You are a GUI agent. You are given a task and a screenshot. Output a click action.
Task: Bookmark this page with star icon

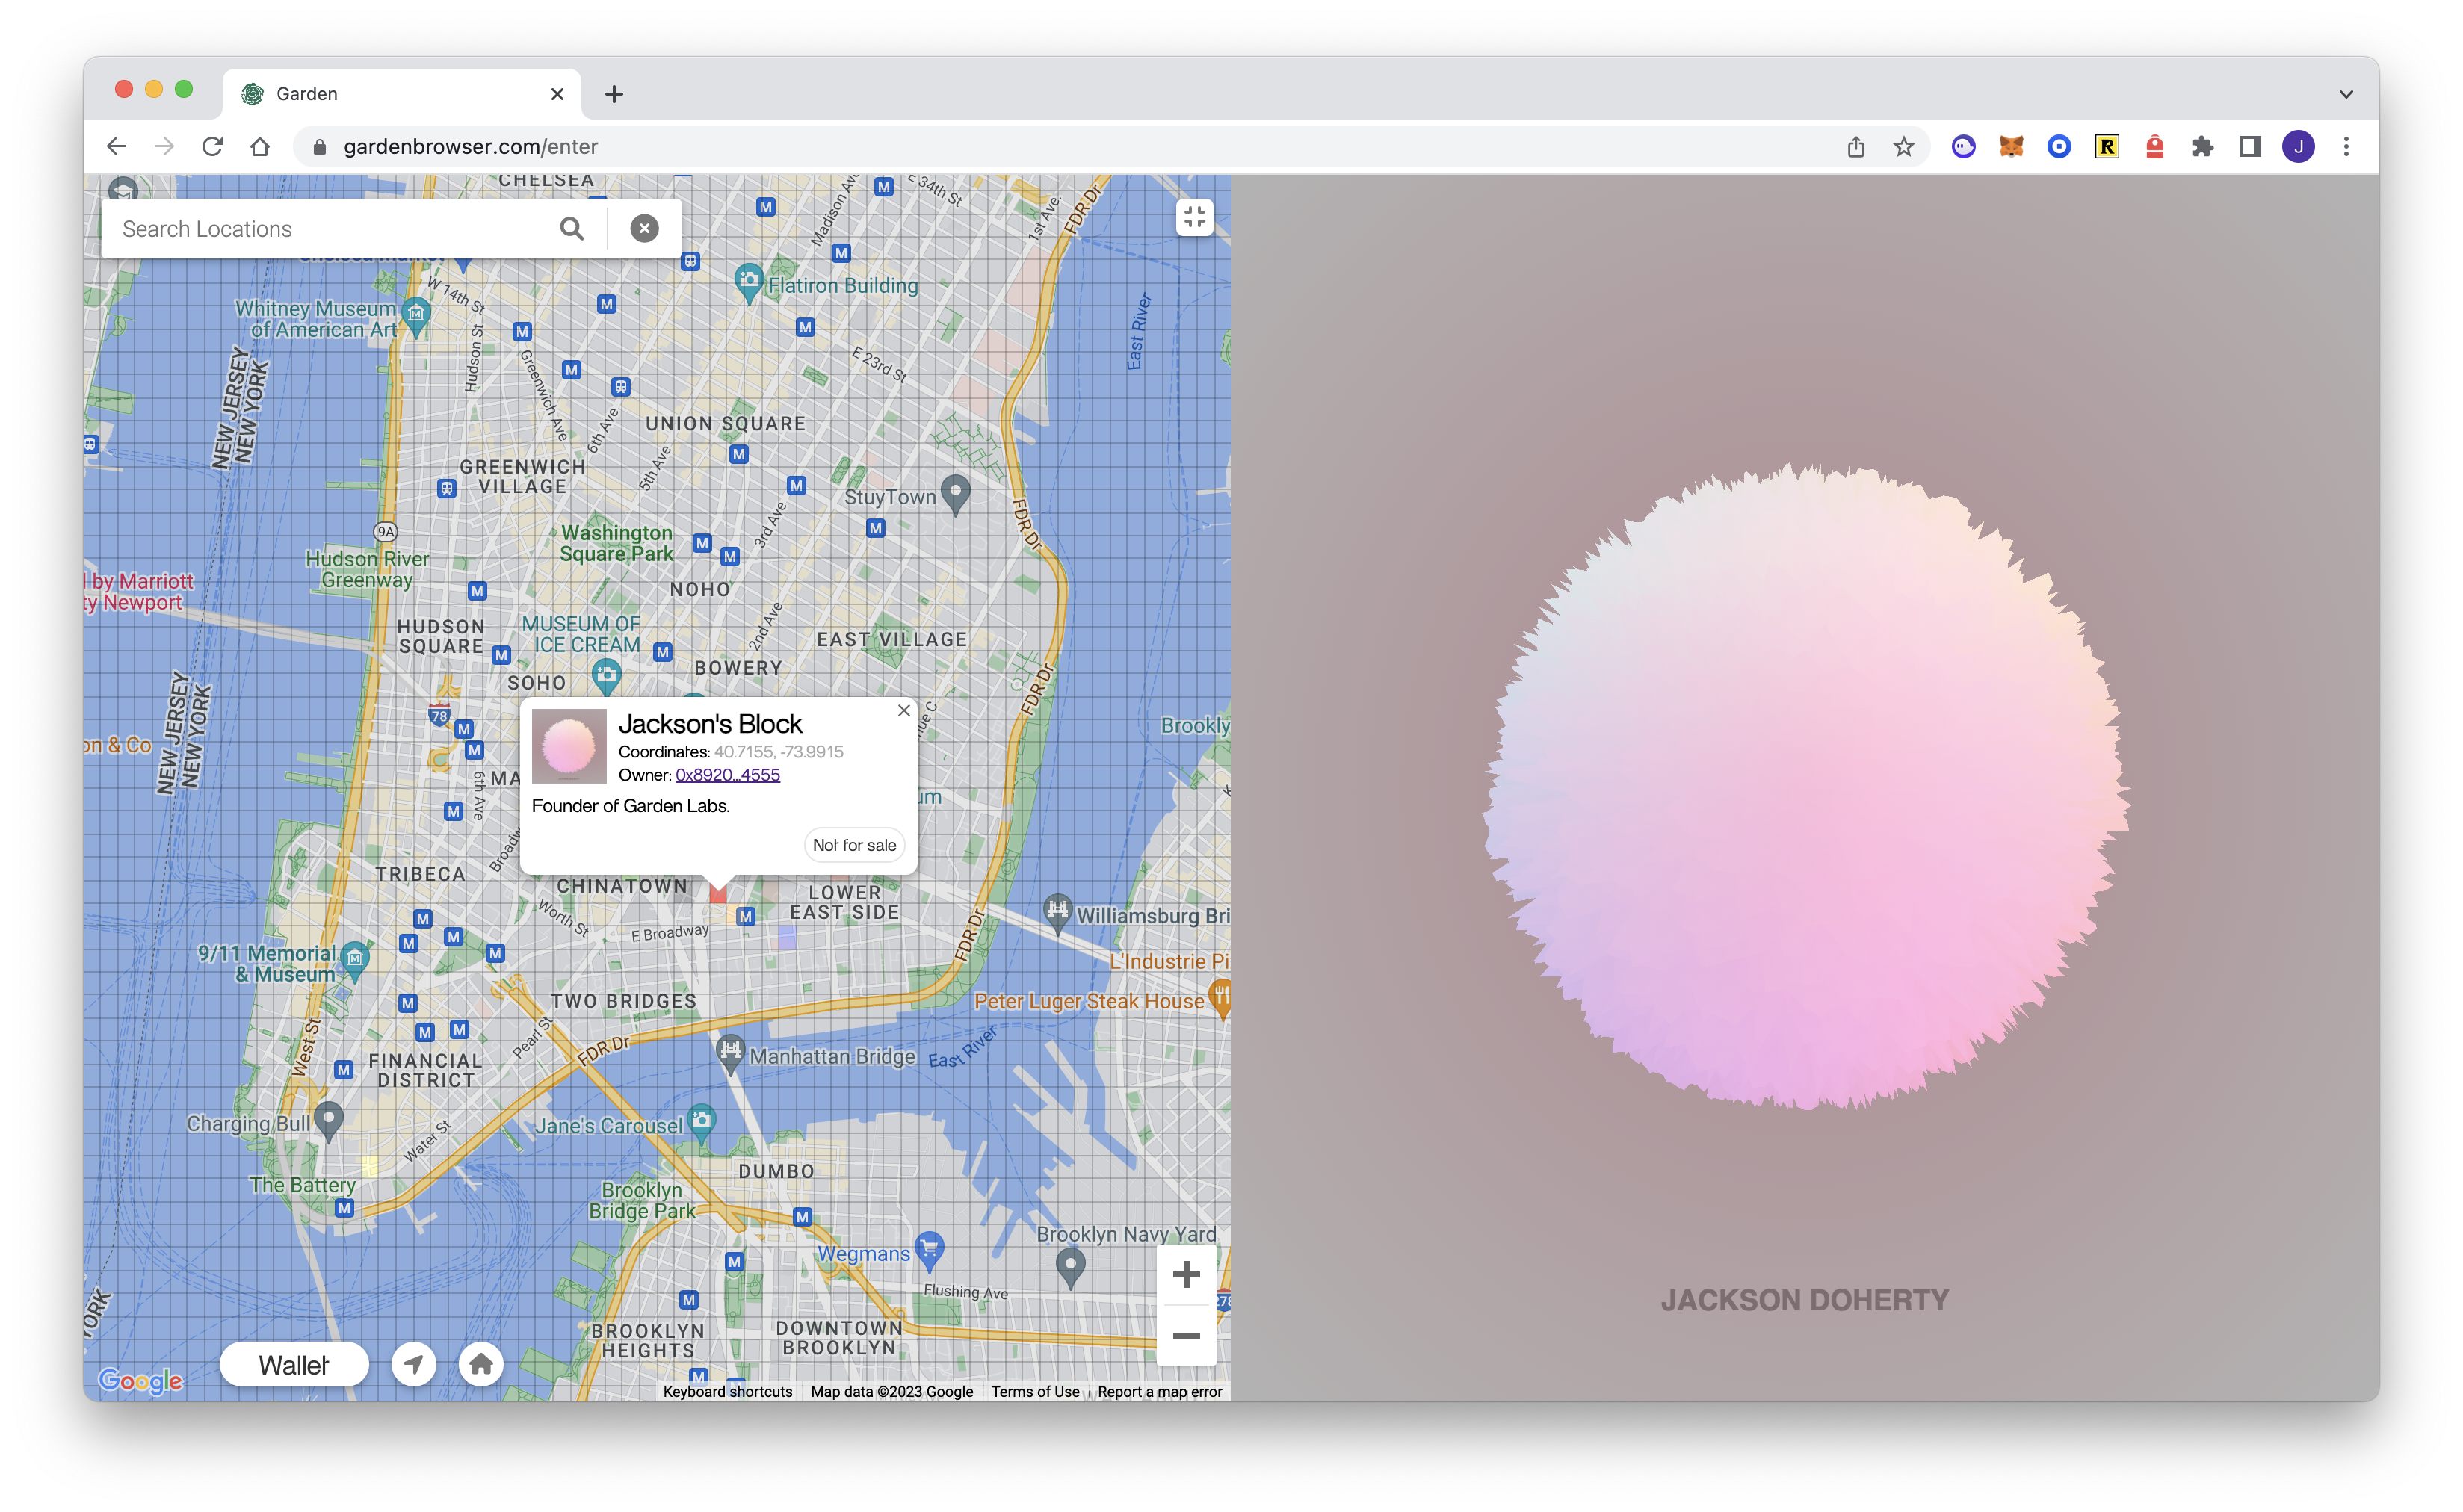(1904, 147)
